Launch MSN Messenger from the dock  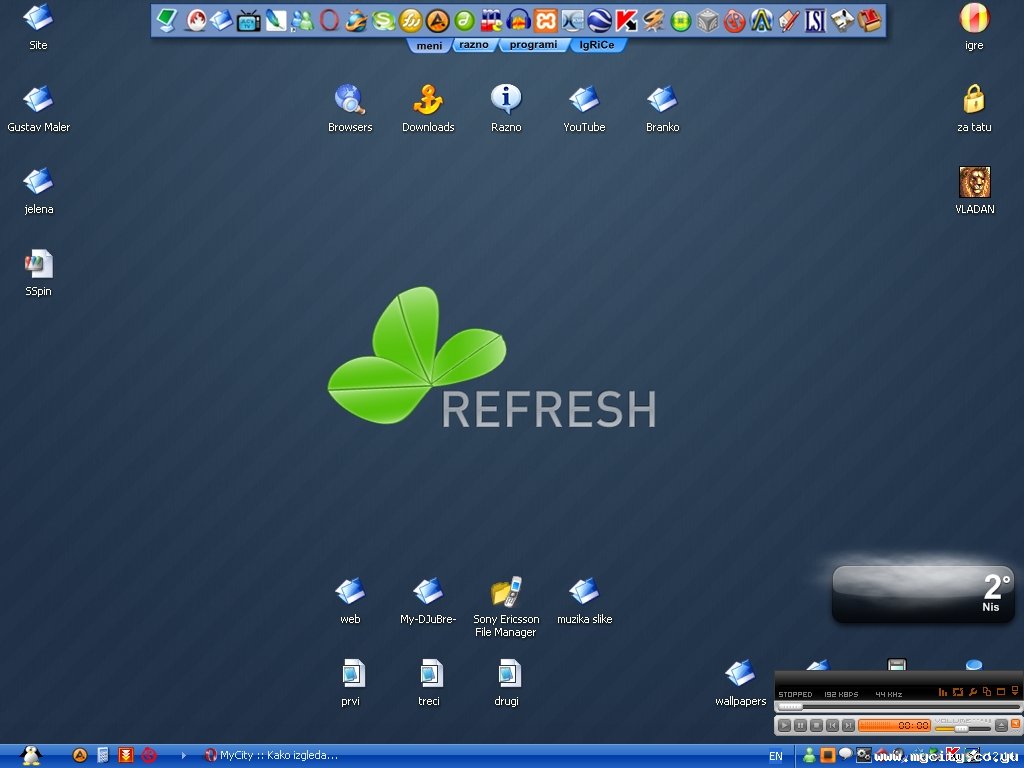pyautogui.click(x=302, y=21)
